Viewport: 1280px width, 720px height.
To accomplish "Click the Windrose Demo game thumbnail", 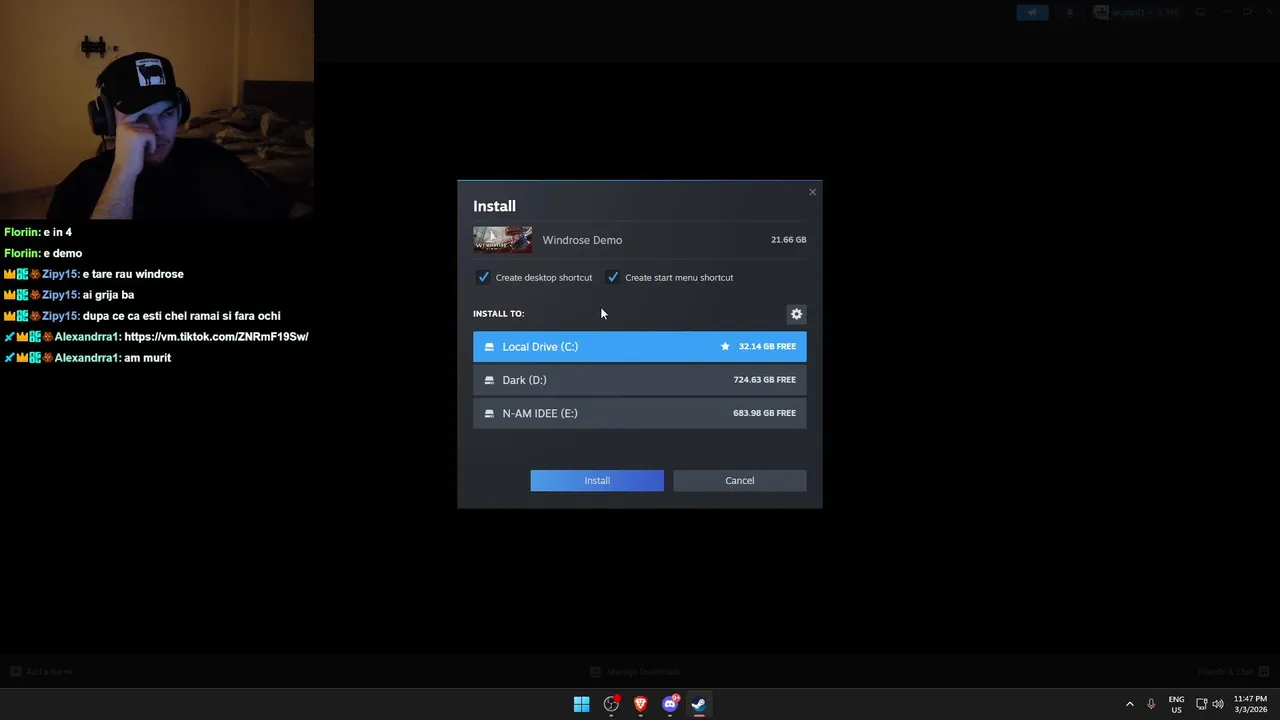I will pos(502,240).
